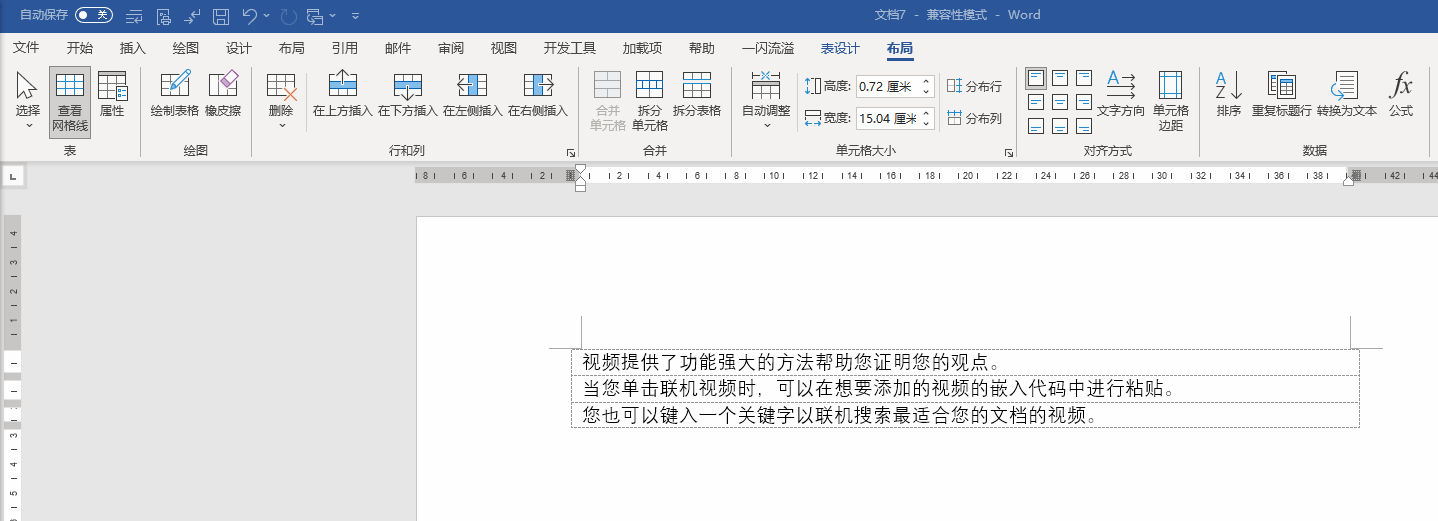The height and width of the screenshot is (521, 1438).
Task: Open the 行和列 dialog launcher
Action: (571, 153)
